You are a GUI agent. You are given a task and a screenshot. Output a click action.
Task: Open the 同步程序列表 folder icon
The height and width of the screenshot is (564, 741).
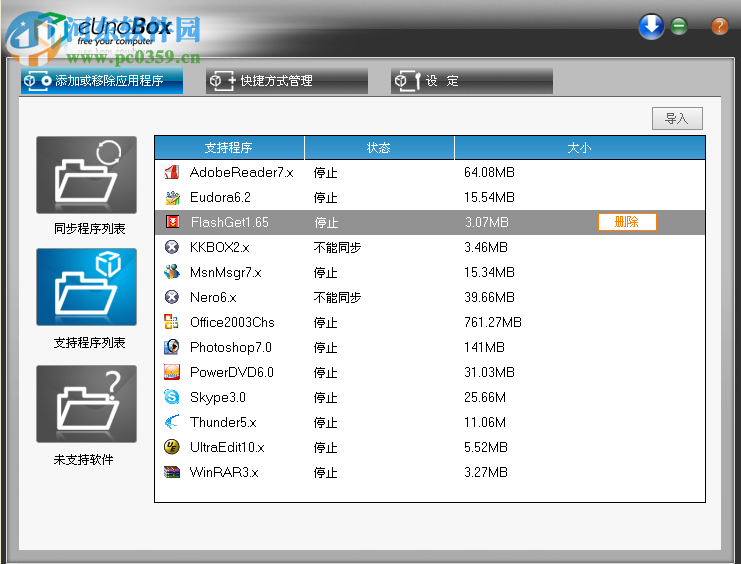tap(86, 175)
